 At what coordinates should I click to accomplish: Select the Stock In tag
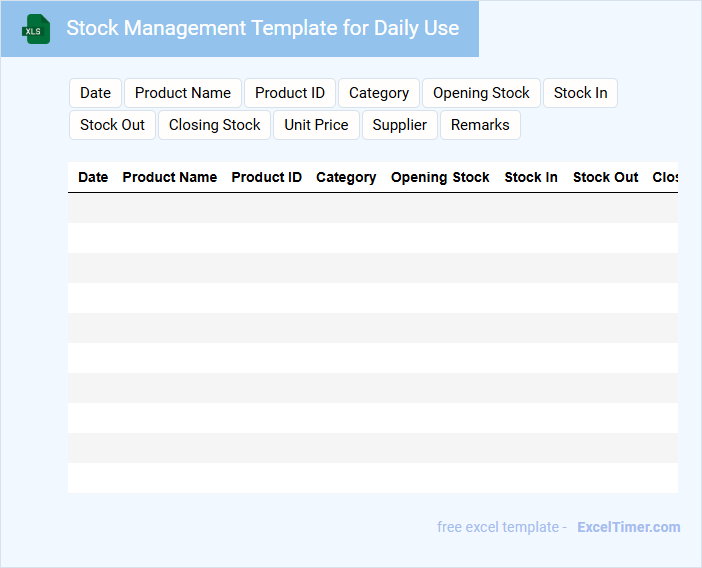pos(580,93)
